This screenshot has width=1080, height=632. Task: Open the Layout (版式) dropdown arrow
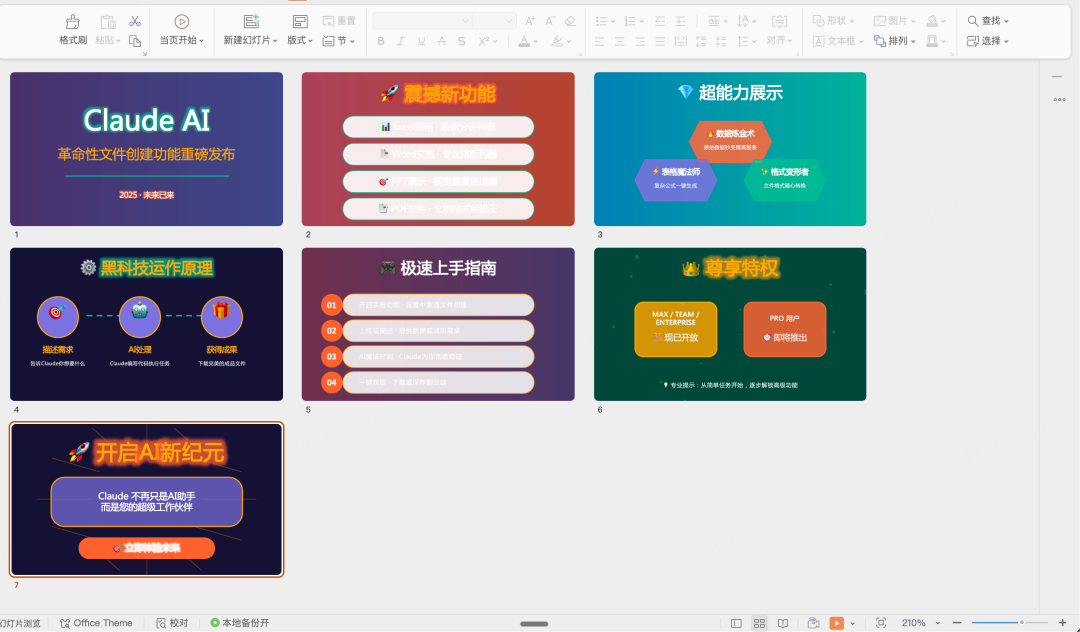[311, 41]
